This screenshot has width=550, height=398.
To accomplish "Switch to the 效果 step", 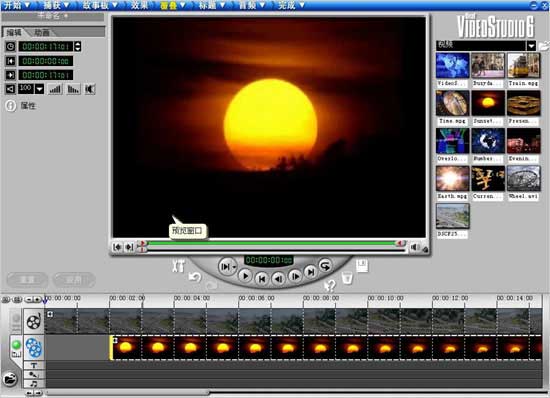I will click(x=140, y=5).
